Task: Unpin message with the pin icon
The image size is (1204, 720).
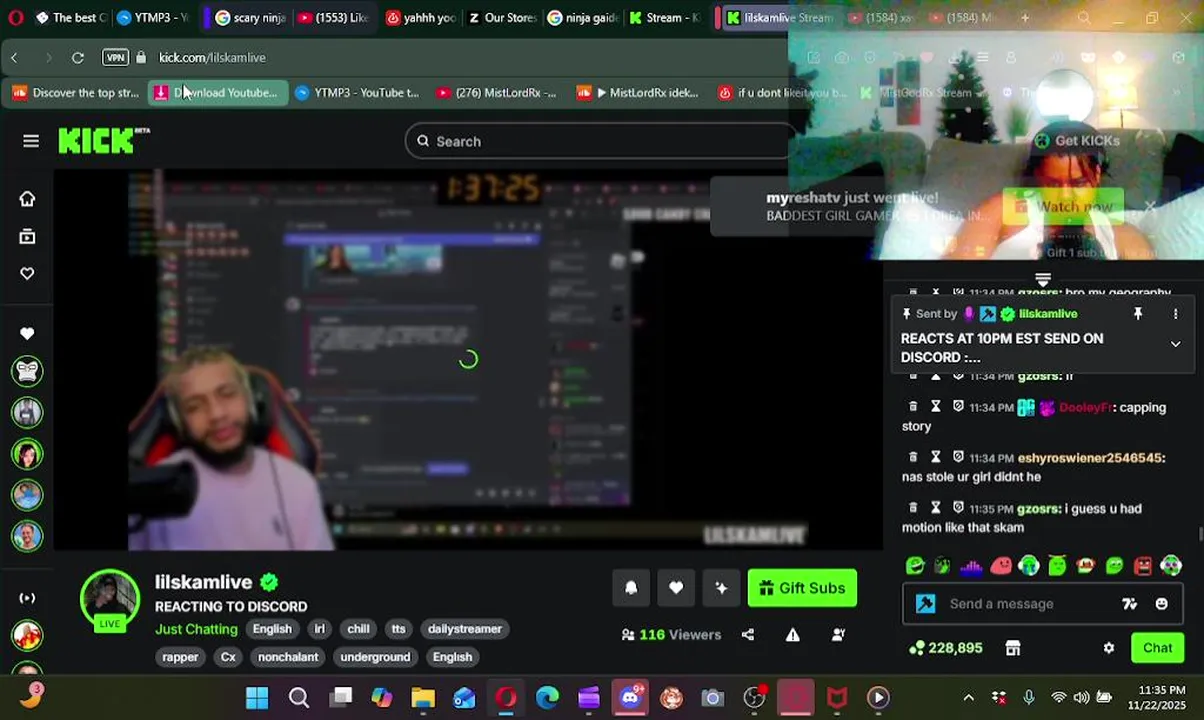Action: point(1137,314)
